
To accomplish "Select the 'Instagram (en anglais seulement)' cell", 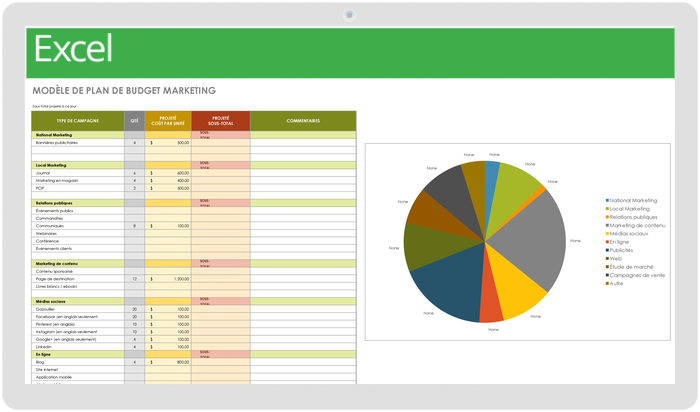I will (x=78, y=332).
